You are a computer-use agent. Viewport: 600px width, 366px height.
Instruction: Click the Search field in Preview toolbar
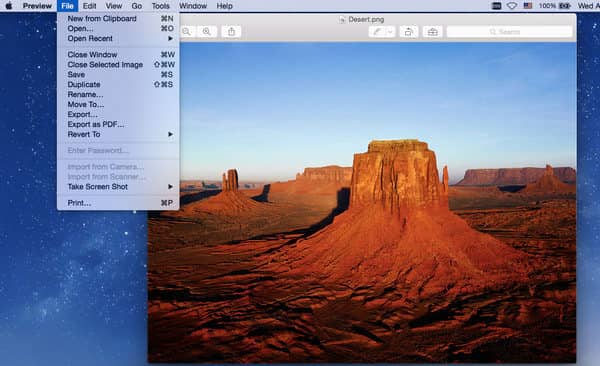coord(510,32)
